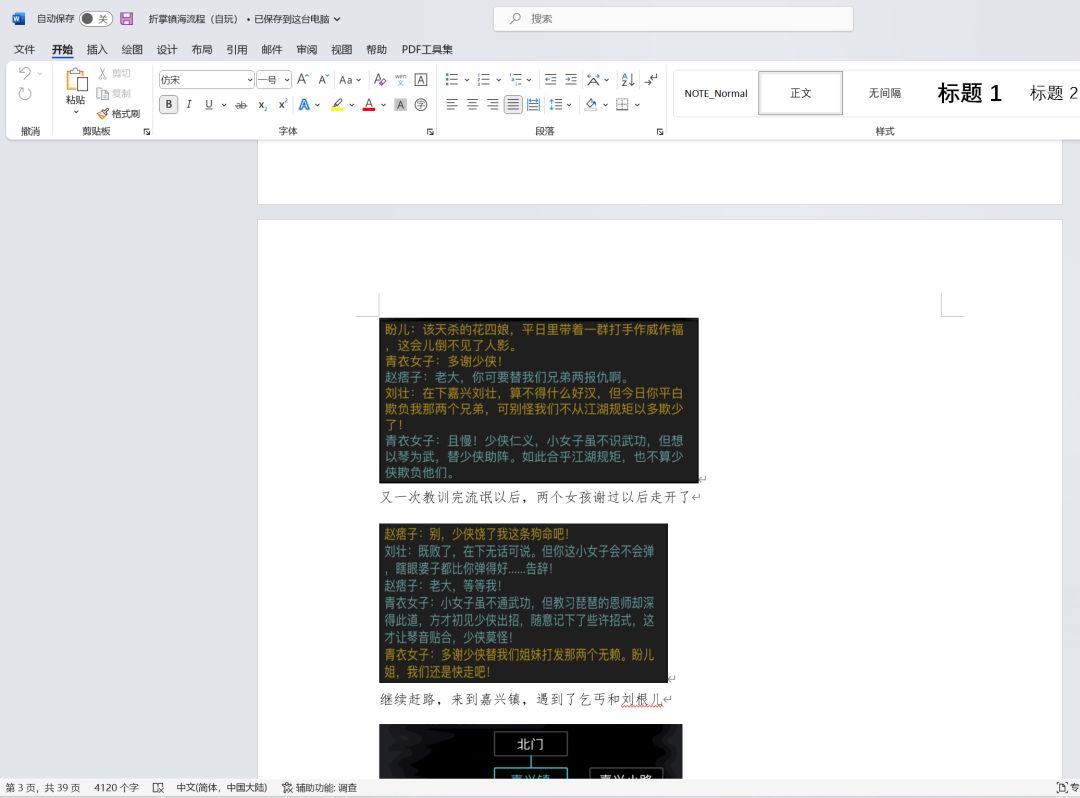Increase font size with the A^ icon
Viewport: 1080px width, 798px height.
click(303, 80)
